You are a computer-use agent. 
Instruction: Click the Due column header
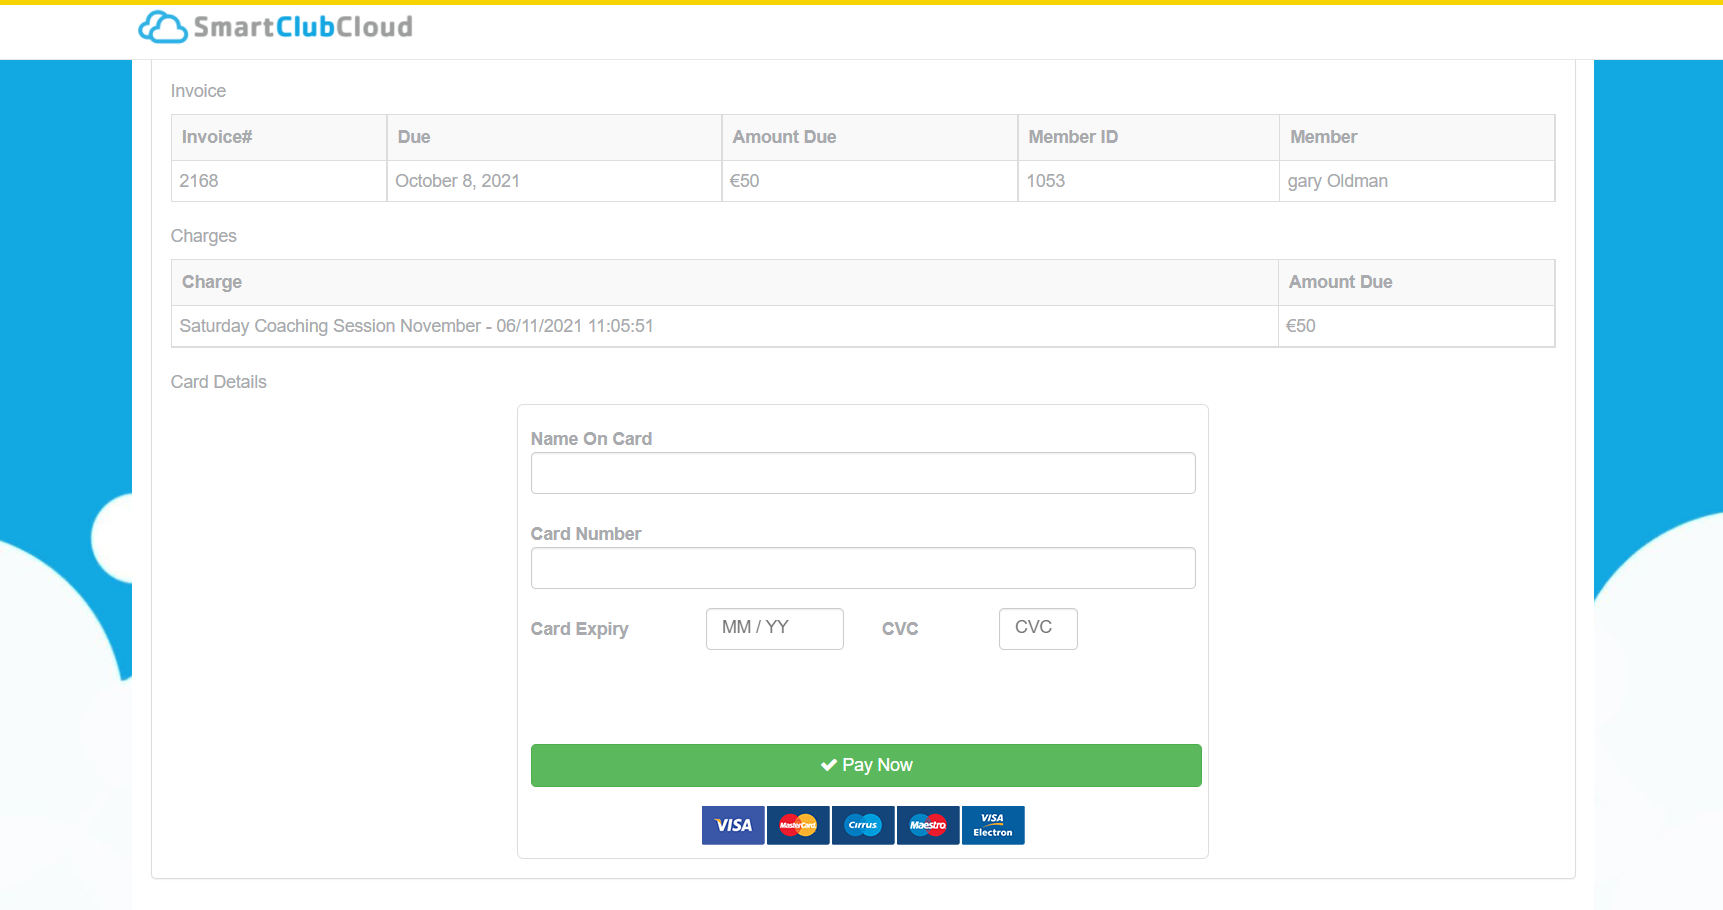[554, 137]
